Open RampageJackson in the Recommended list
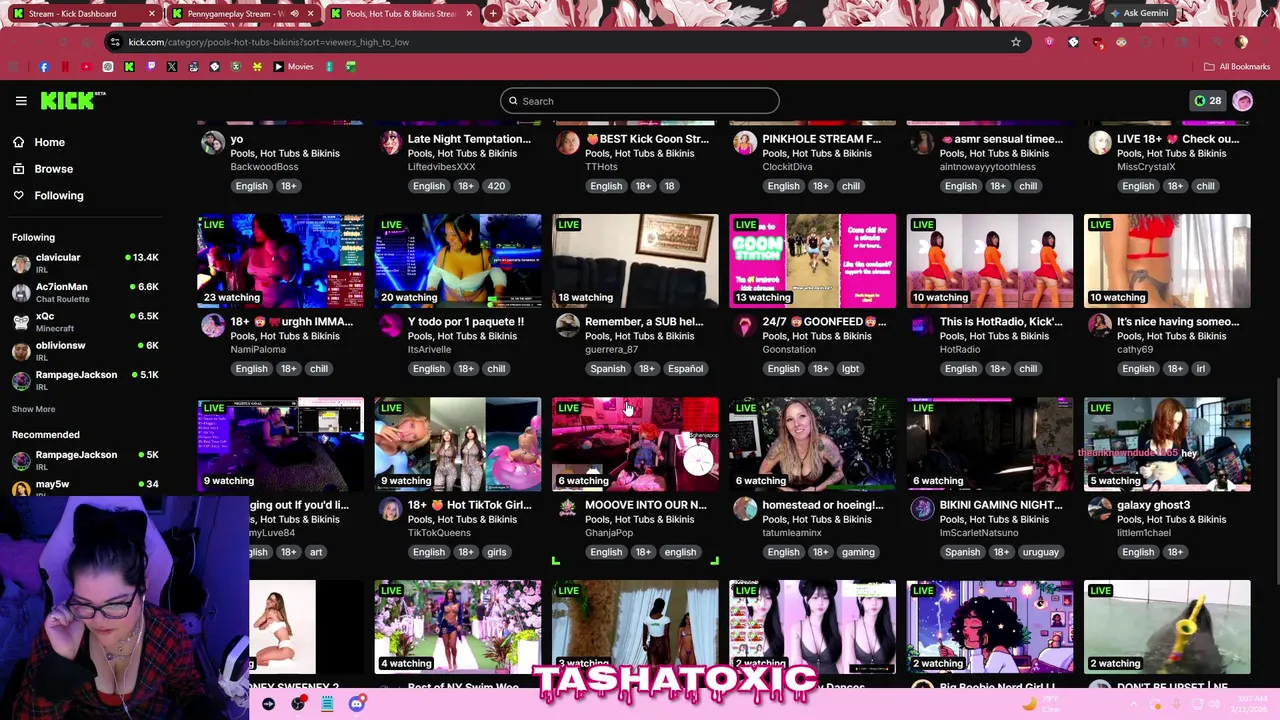Image resolution: width=1280 pixels, height=720 pixels. (x=85, y=460)
